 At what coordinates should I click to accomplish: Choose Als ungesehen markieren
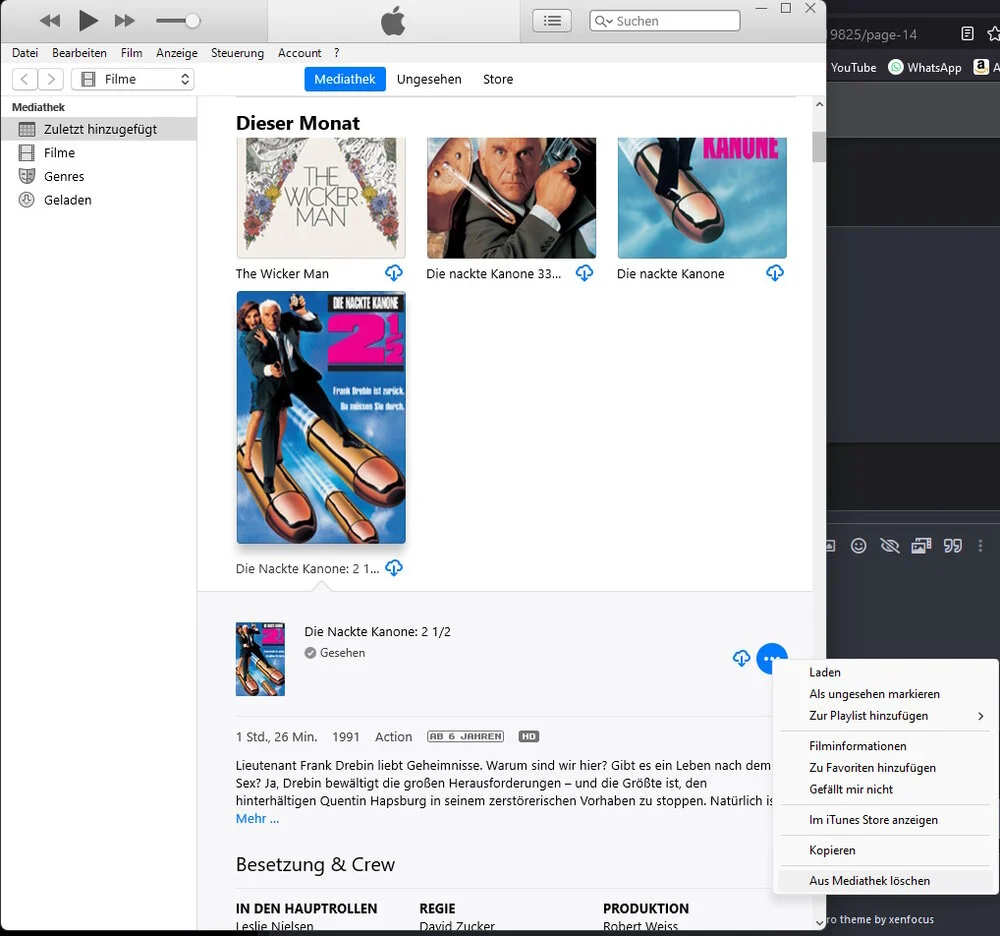(x=885, y=694)
